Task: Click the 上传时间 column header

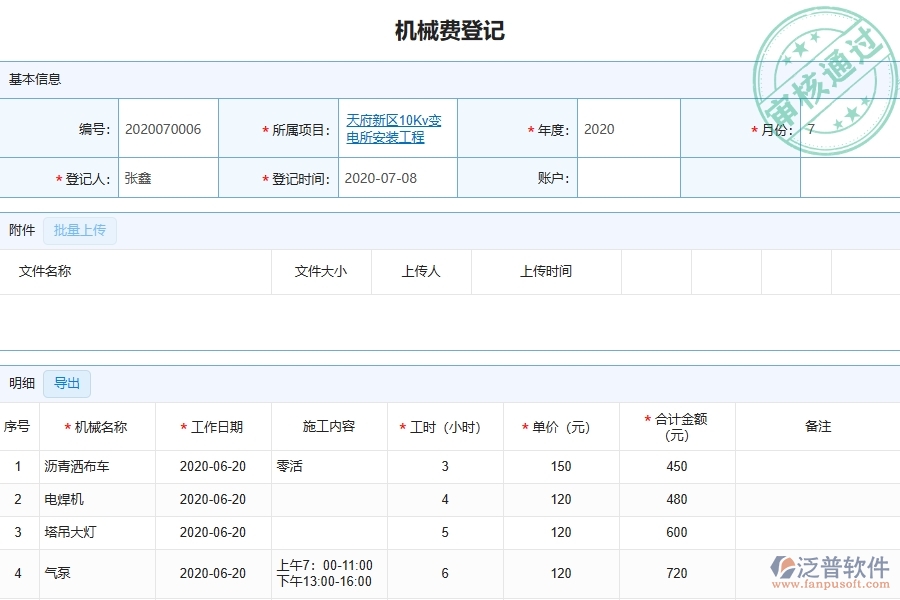Action: (x=546, y=271)
